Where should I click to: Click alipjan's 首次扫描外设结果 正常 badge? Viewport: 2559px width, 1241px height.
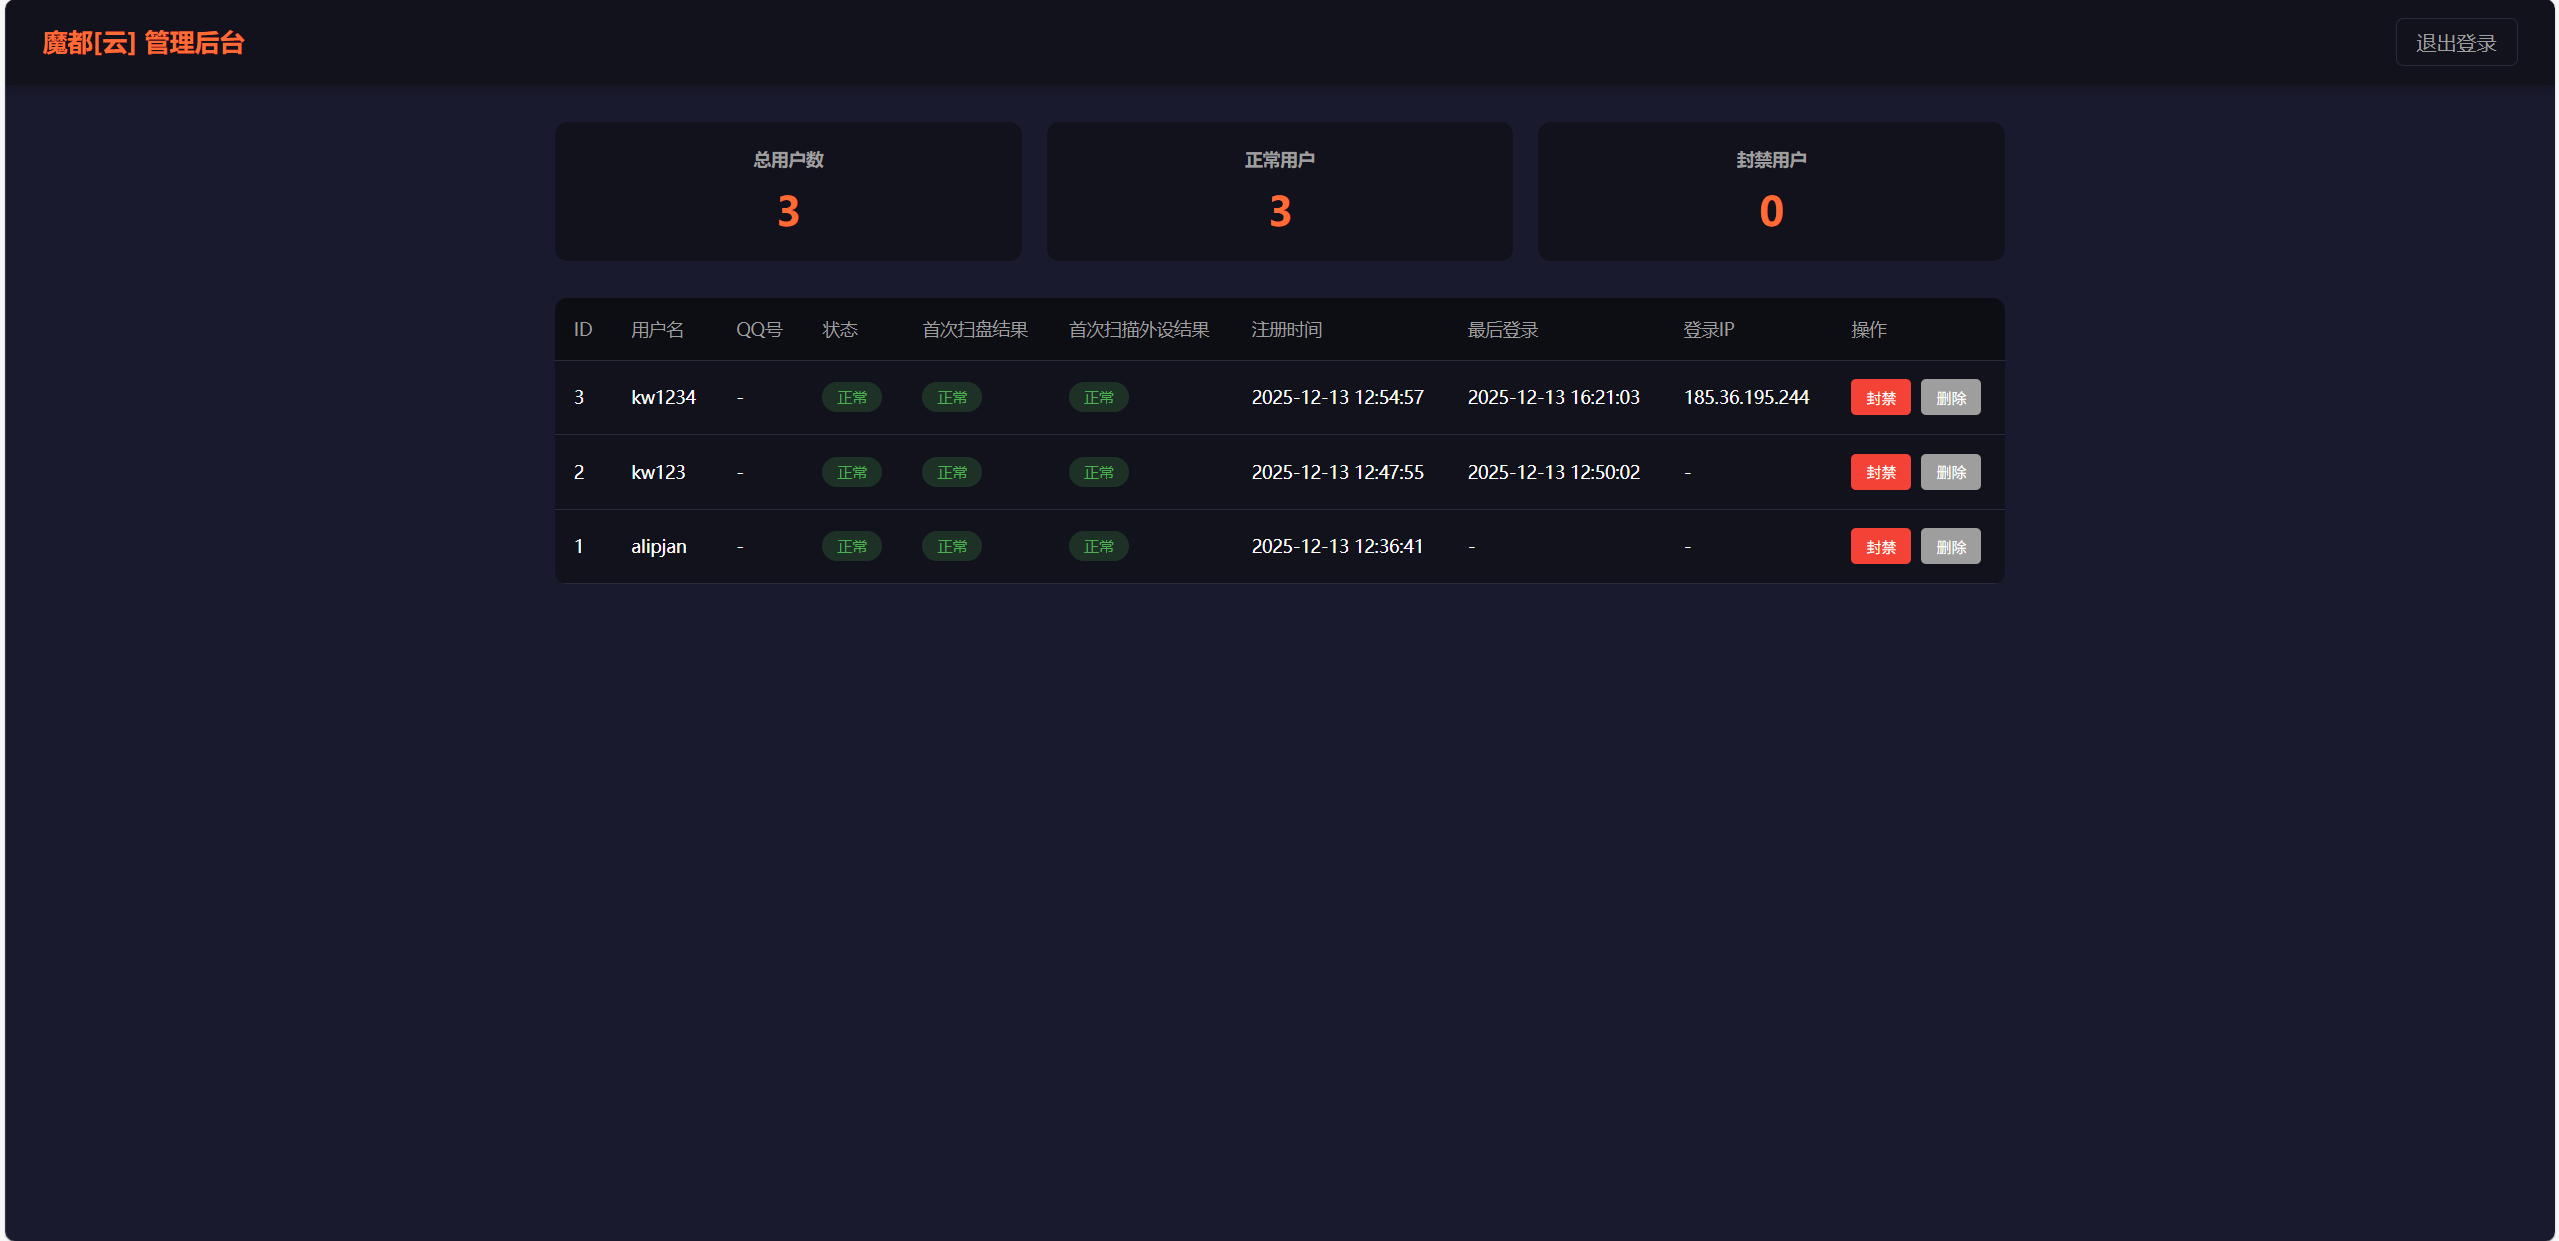[1098, 547]
